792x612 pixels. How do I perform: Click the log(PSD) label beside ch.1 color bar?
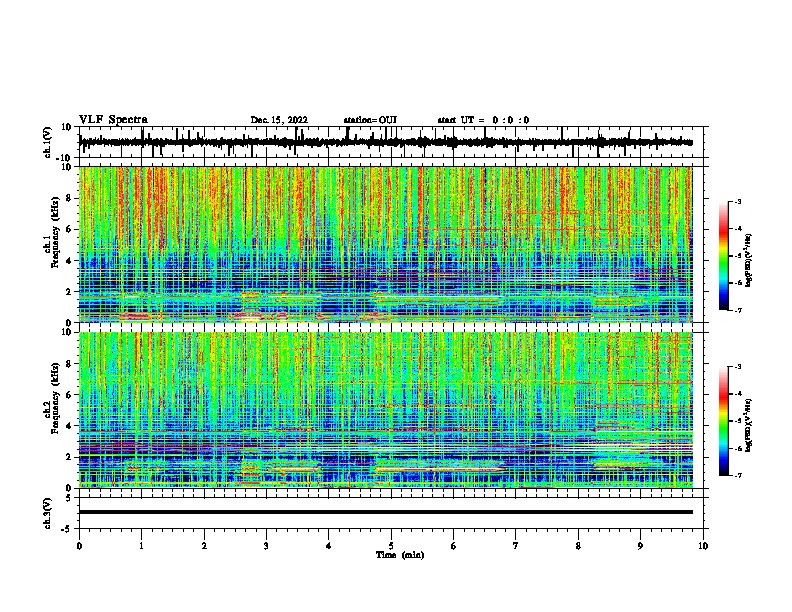tap(749, 260)
